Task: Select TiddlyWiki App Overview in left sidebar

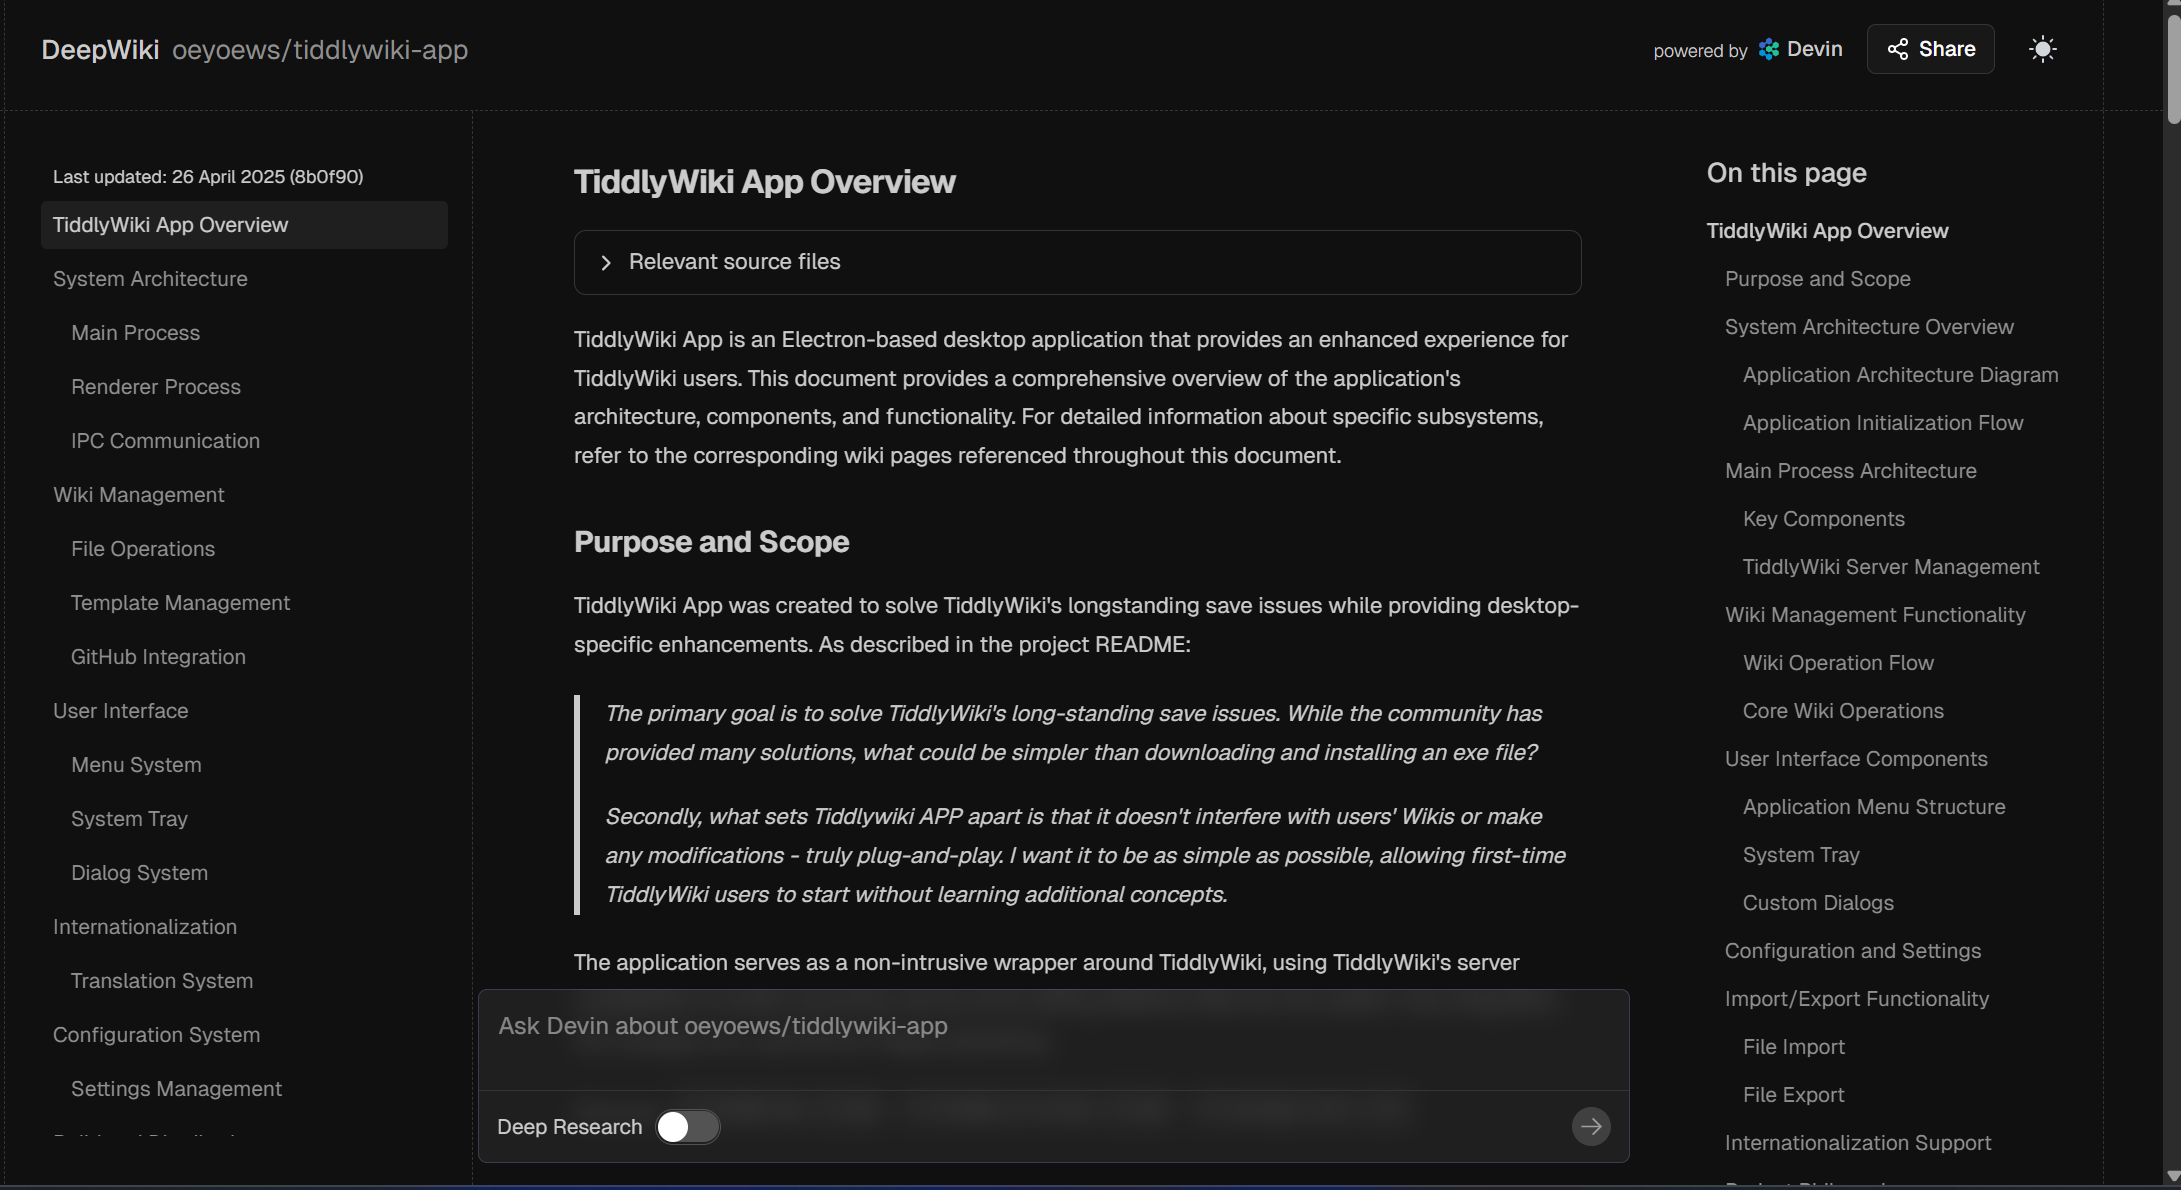Action: 244,225
